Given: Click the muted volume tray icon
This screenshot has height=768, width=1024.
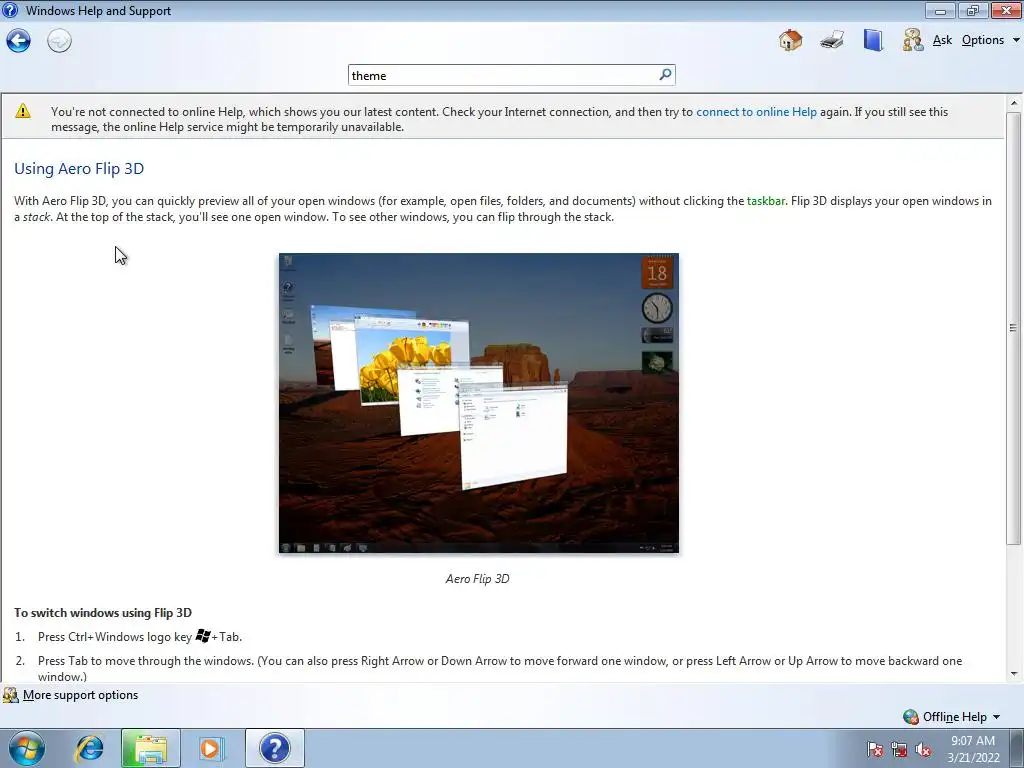Looking at the screenshot, I should point(923,749).
